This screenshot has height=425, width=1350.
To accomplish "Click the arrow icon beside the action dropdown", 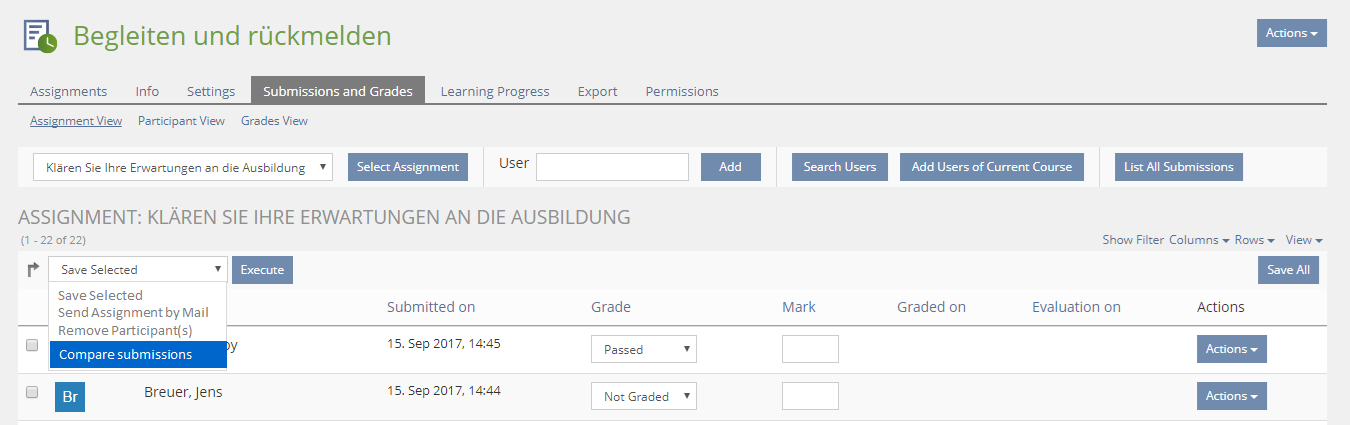I will click(33, 269).
